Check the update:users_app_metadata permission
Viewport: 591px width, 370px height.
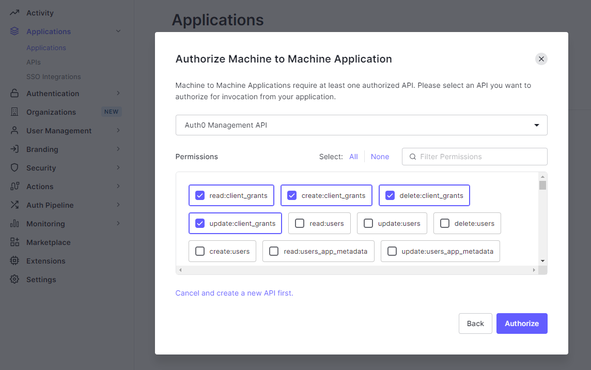392,251
